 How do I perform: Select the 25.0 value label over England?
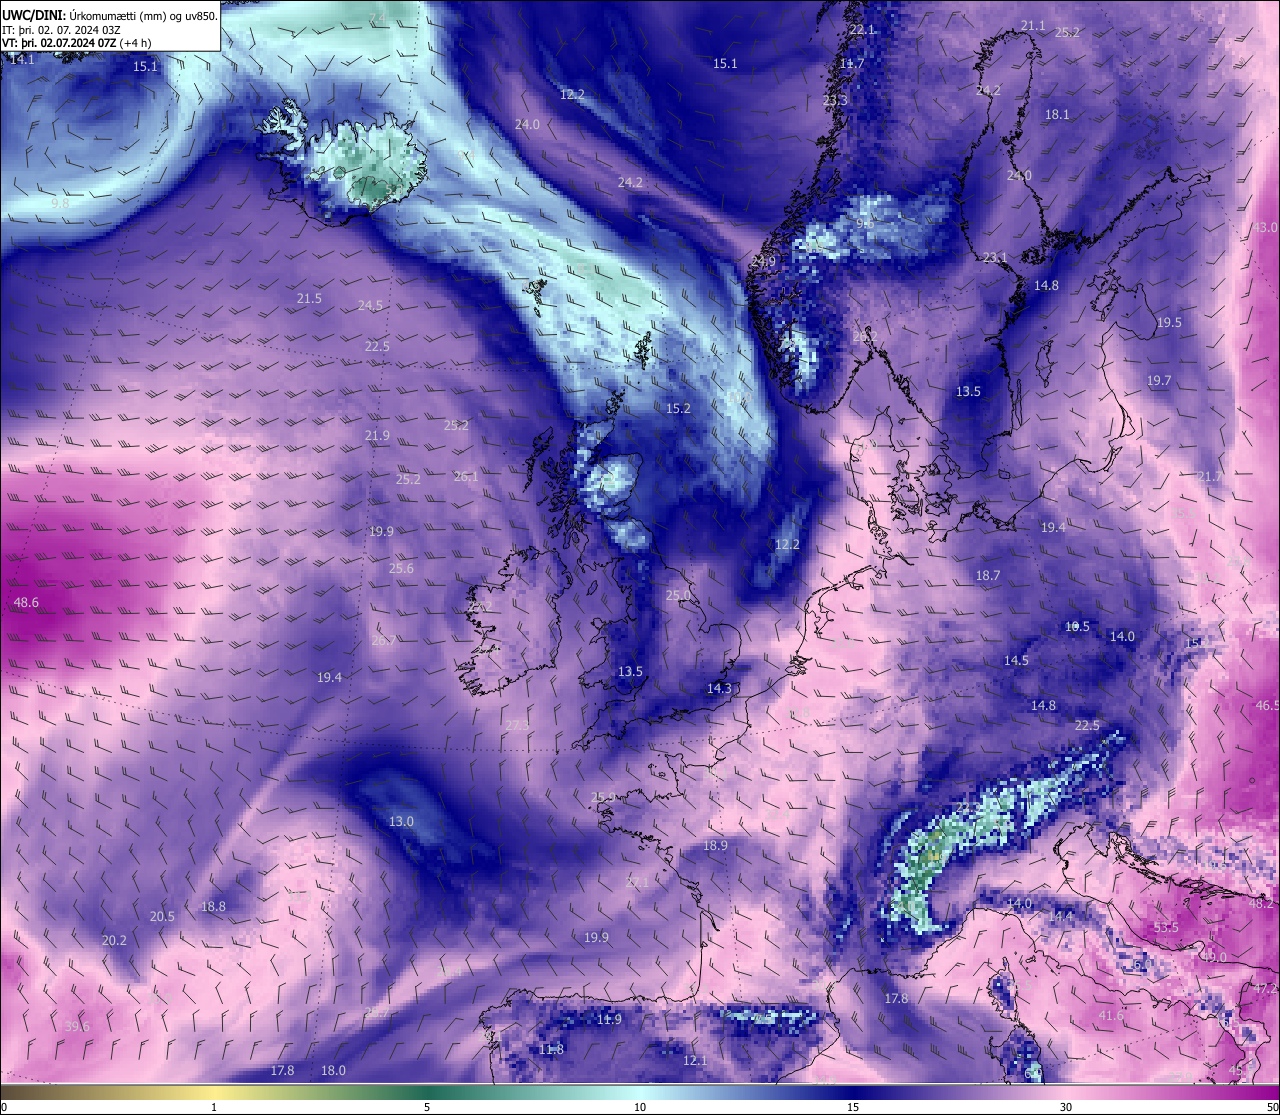[x=678, y=595]
